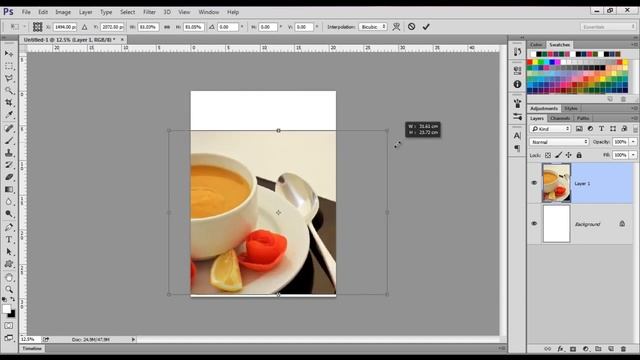Open the status bar info arrow

click(x=133, y=339)
